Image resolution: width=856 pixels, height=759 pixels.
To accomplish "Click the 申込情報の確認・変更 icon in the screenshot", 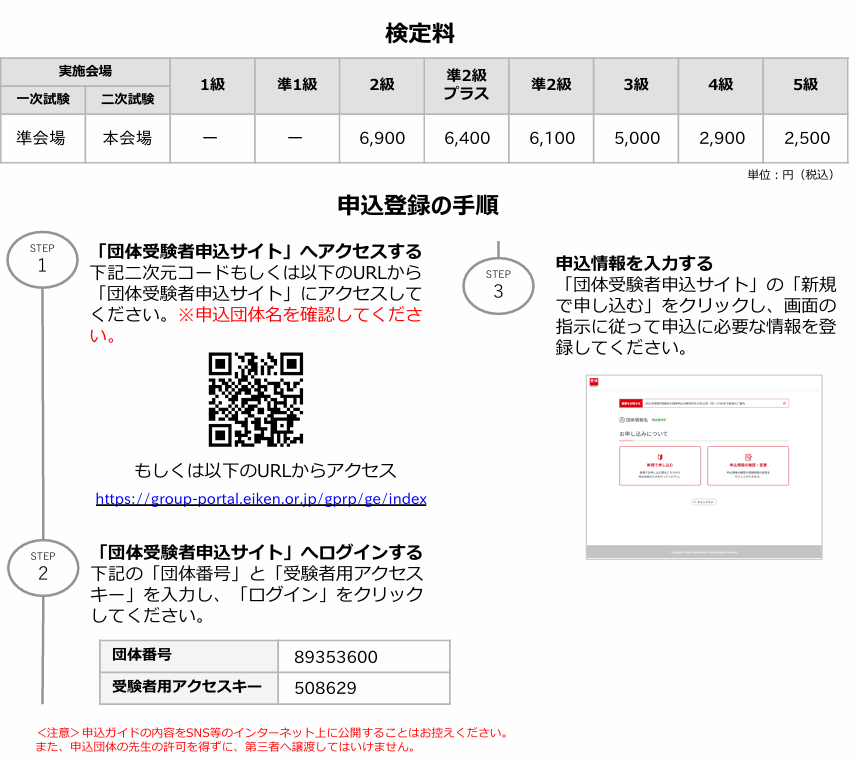I will point(747,456).
